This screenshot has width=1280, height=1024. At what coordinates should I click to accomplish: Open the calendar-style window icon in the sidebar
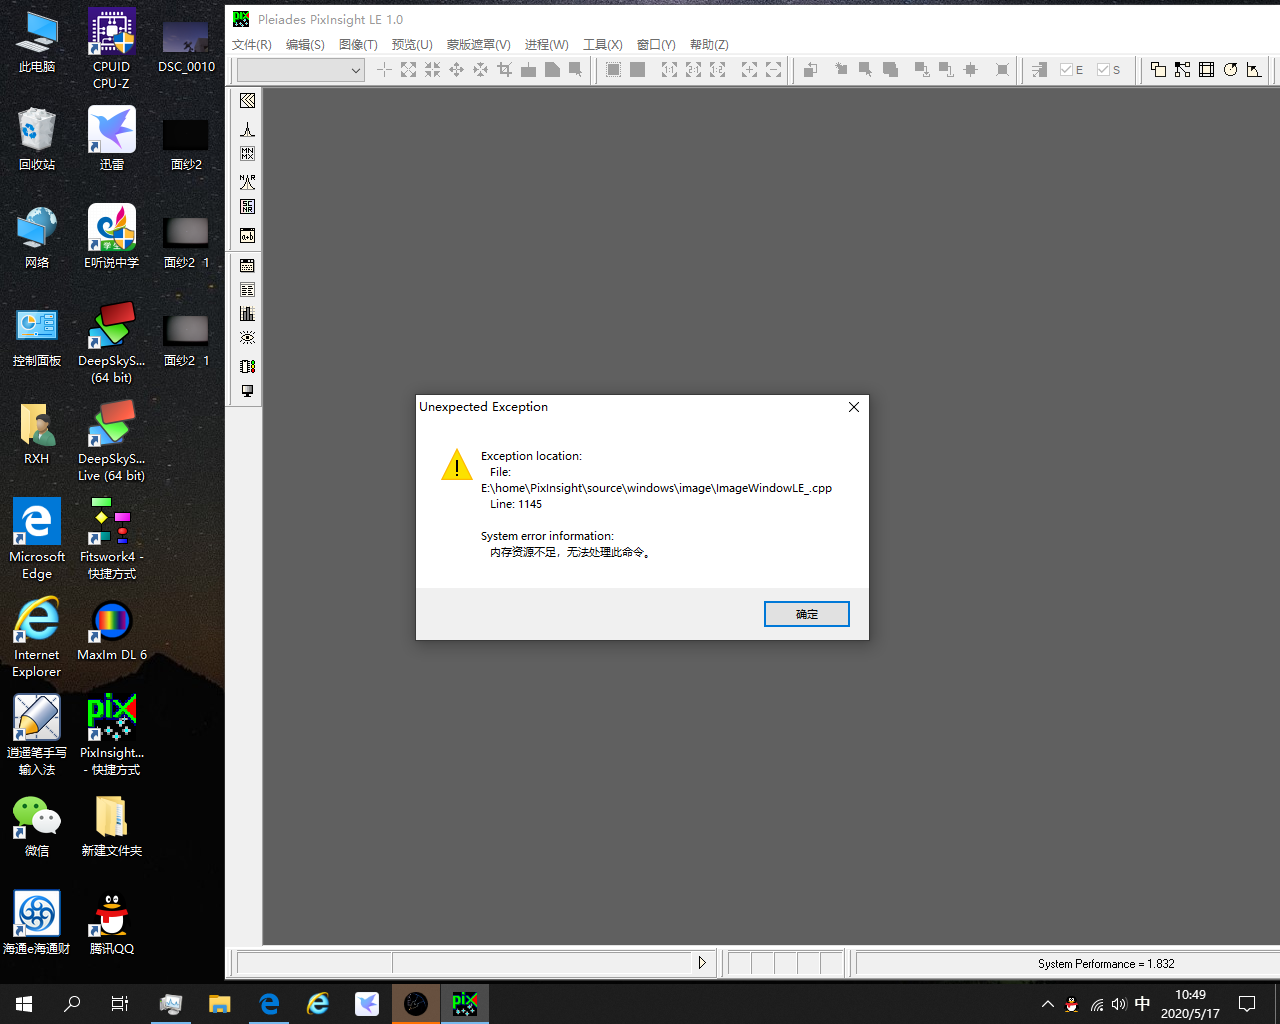247,266
